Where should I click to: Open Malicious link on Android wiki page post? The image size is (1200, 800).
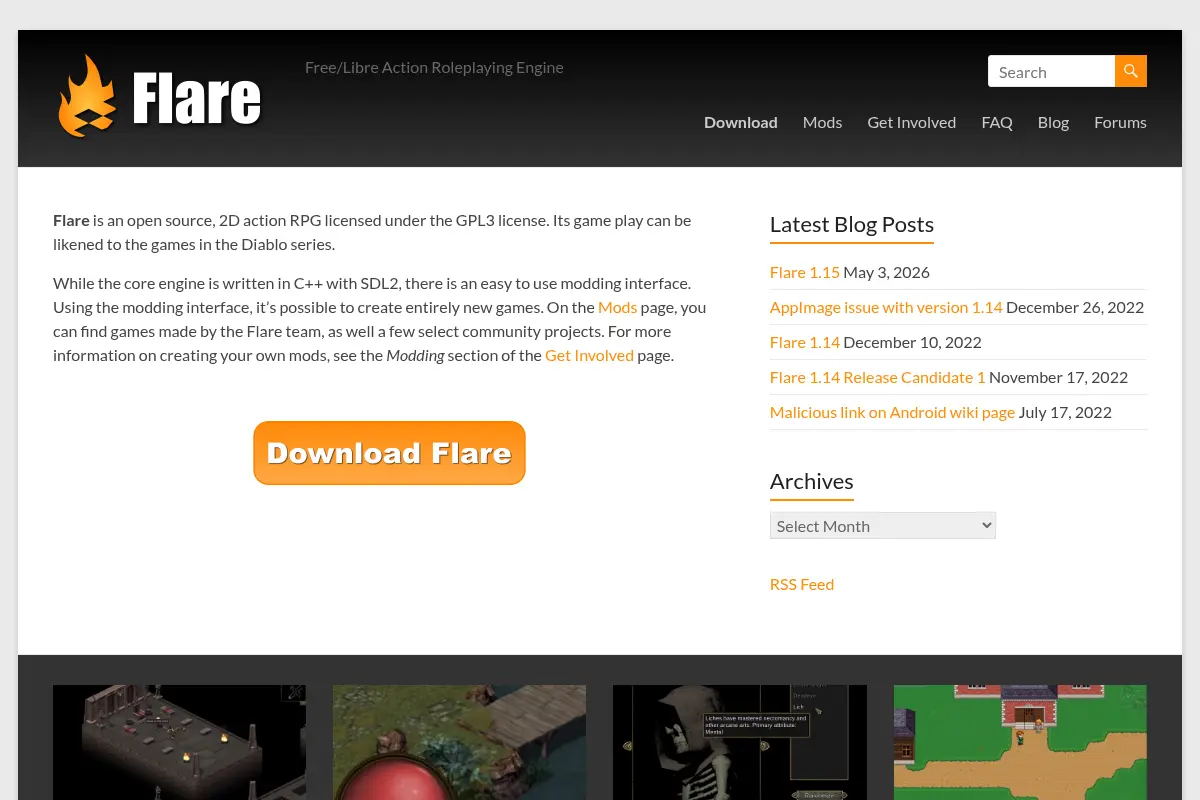click(892, 412)
